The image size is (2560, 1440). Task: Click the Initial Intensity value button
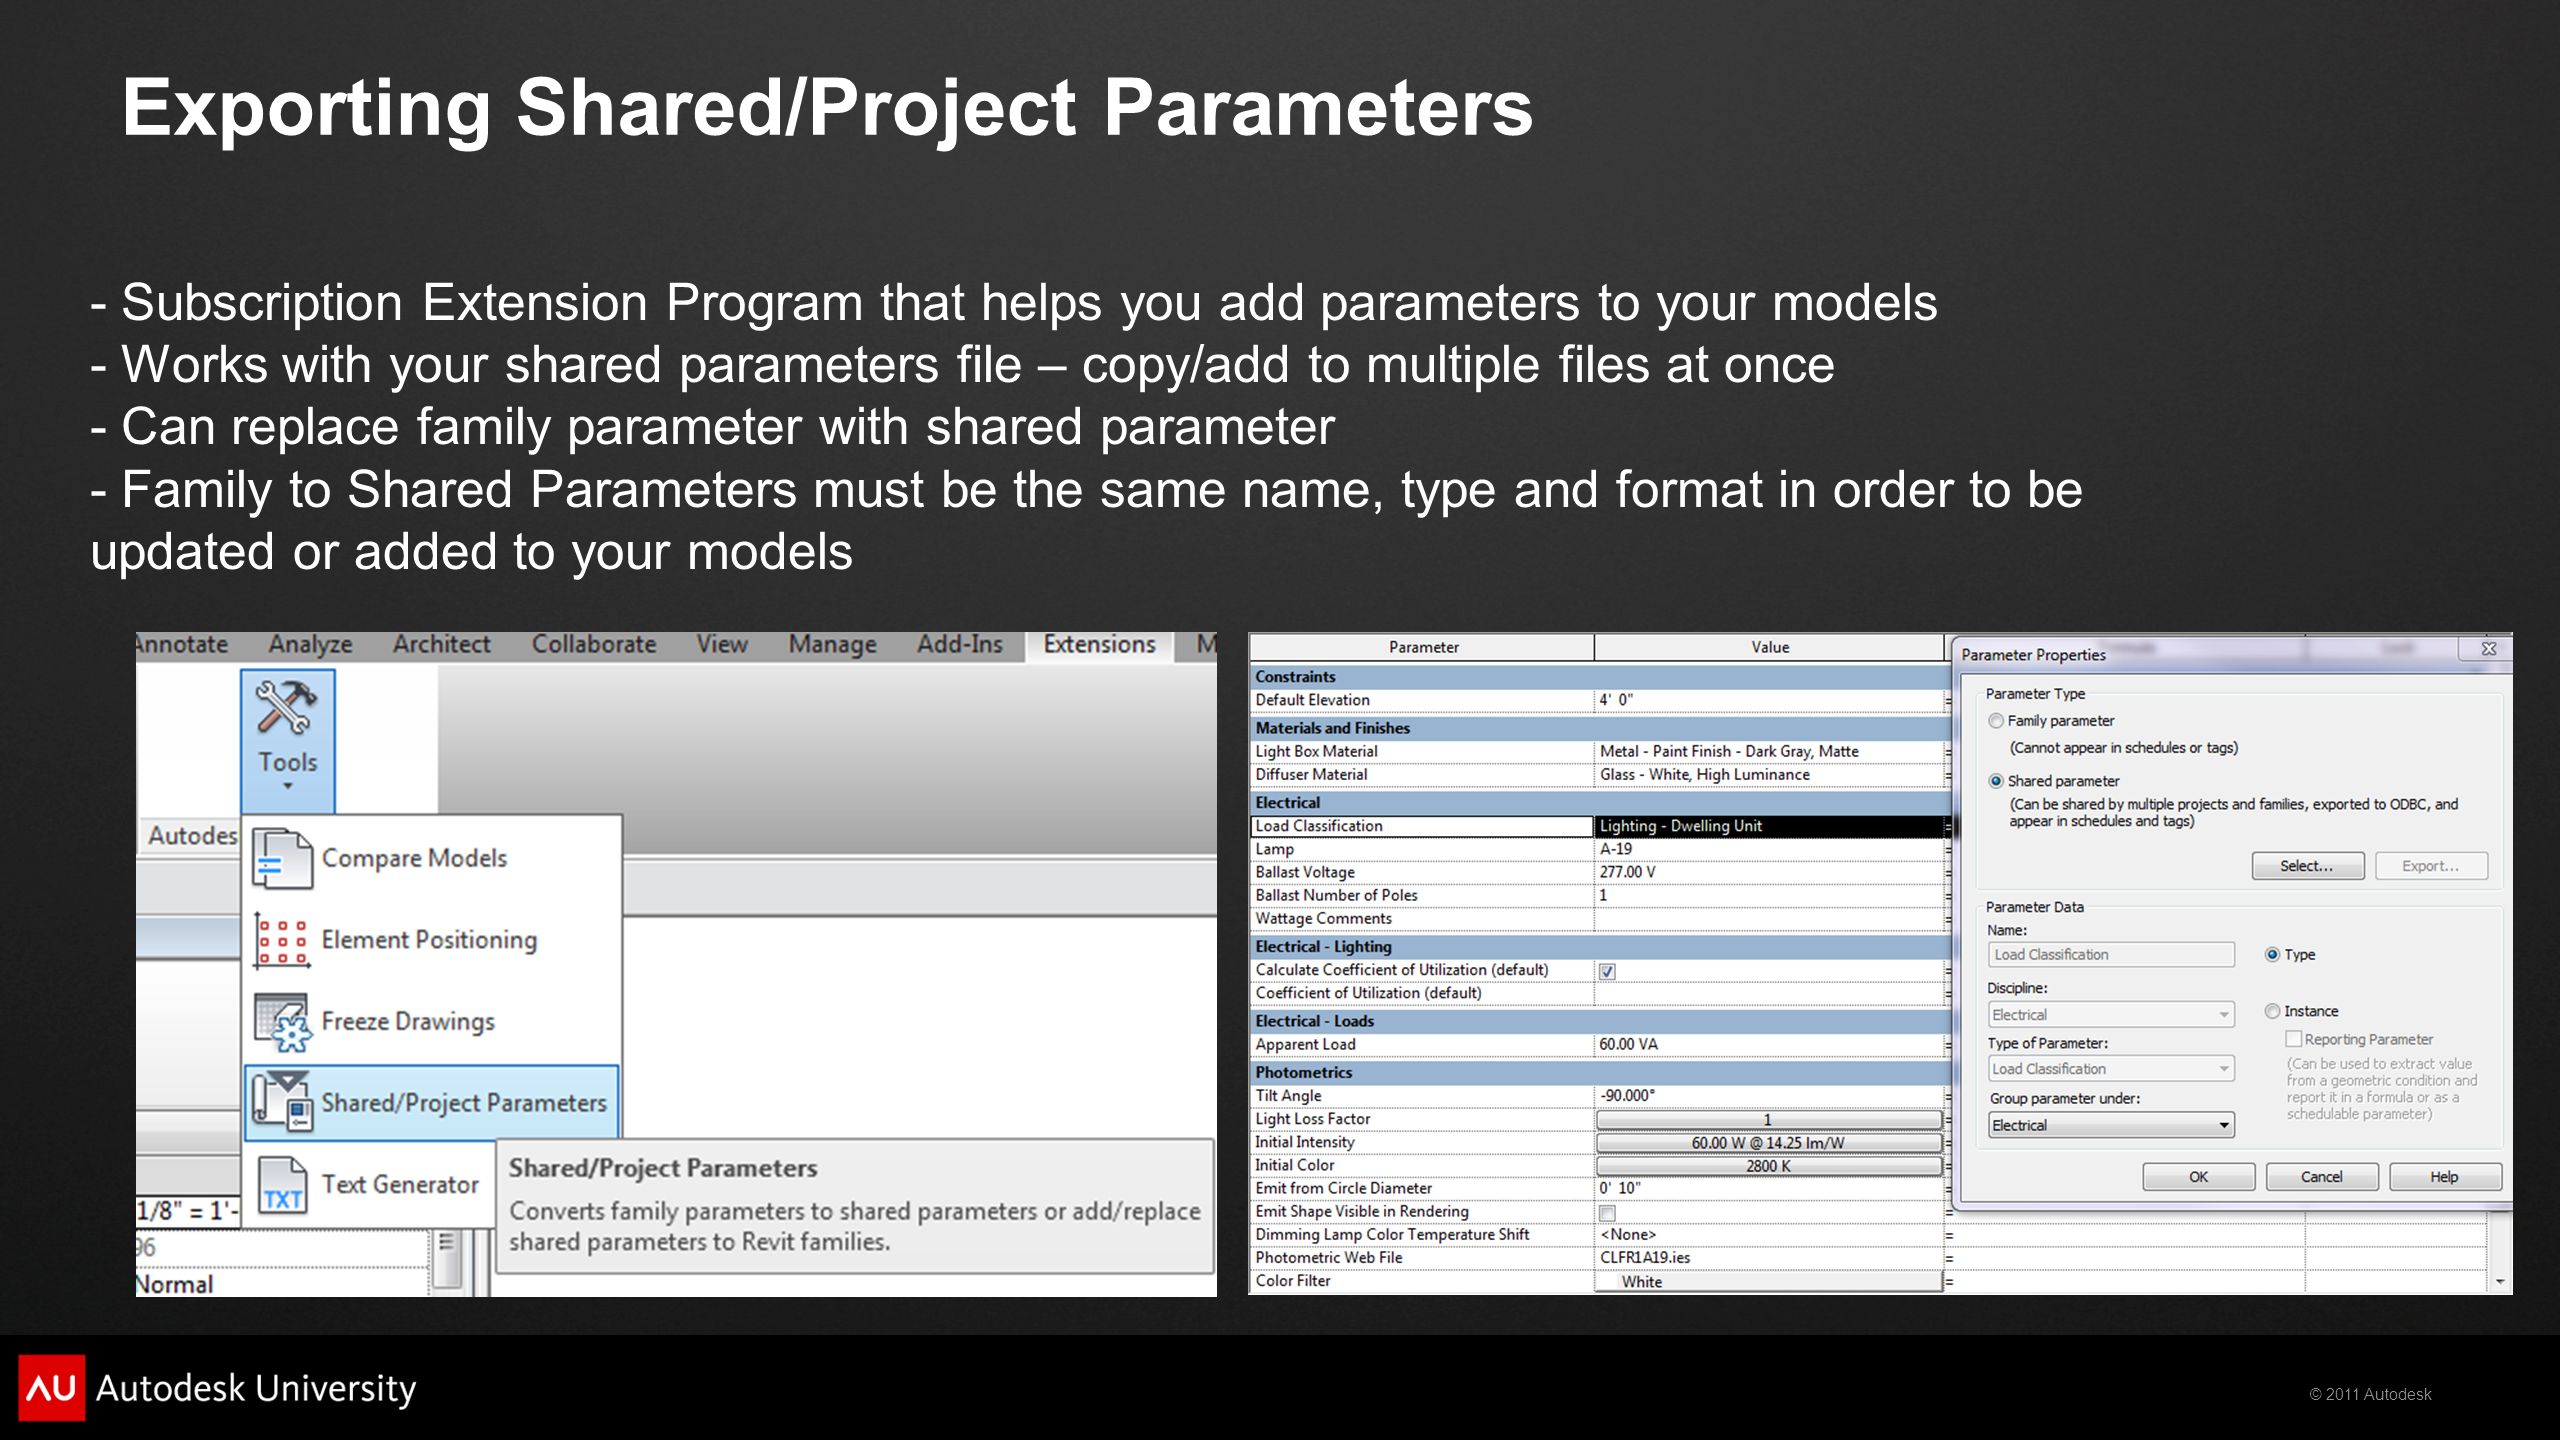pos(1768,1143)
